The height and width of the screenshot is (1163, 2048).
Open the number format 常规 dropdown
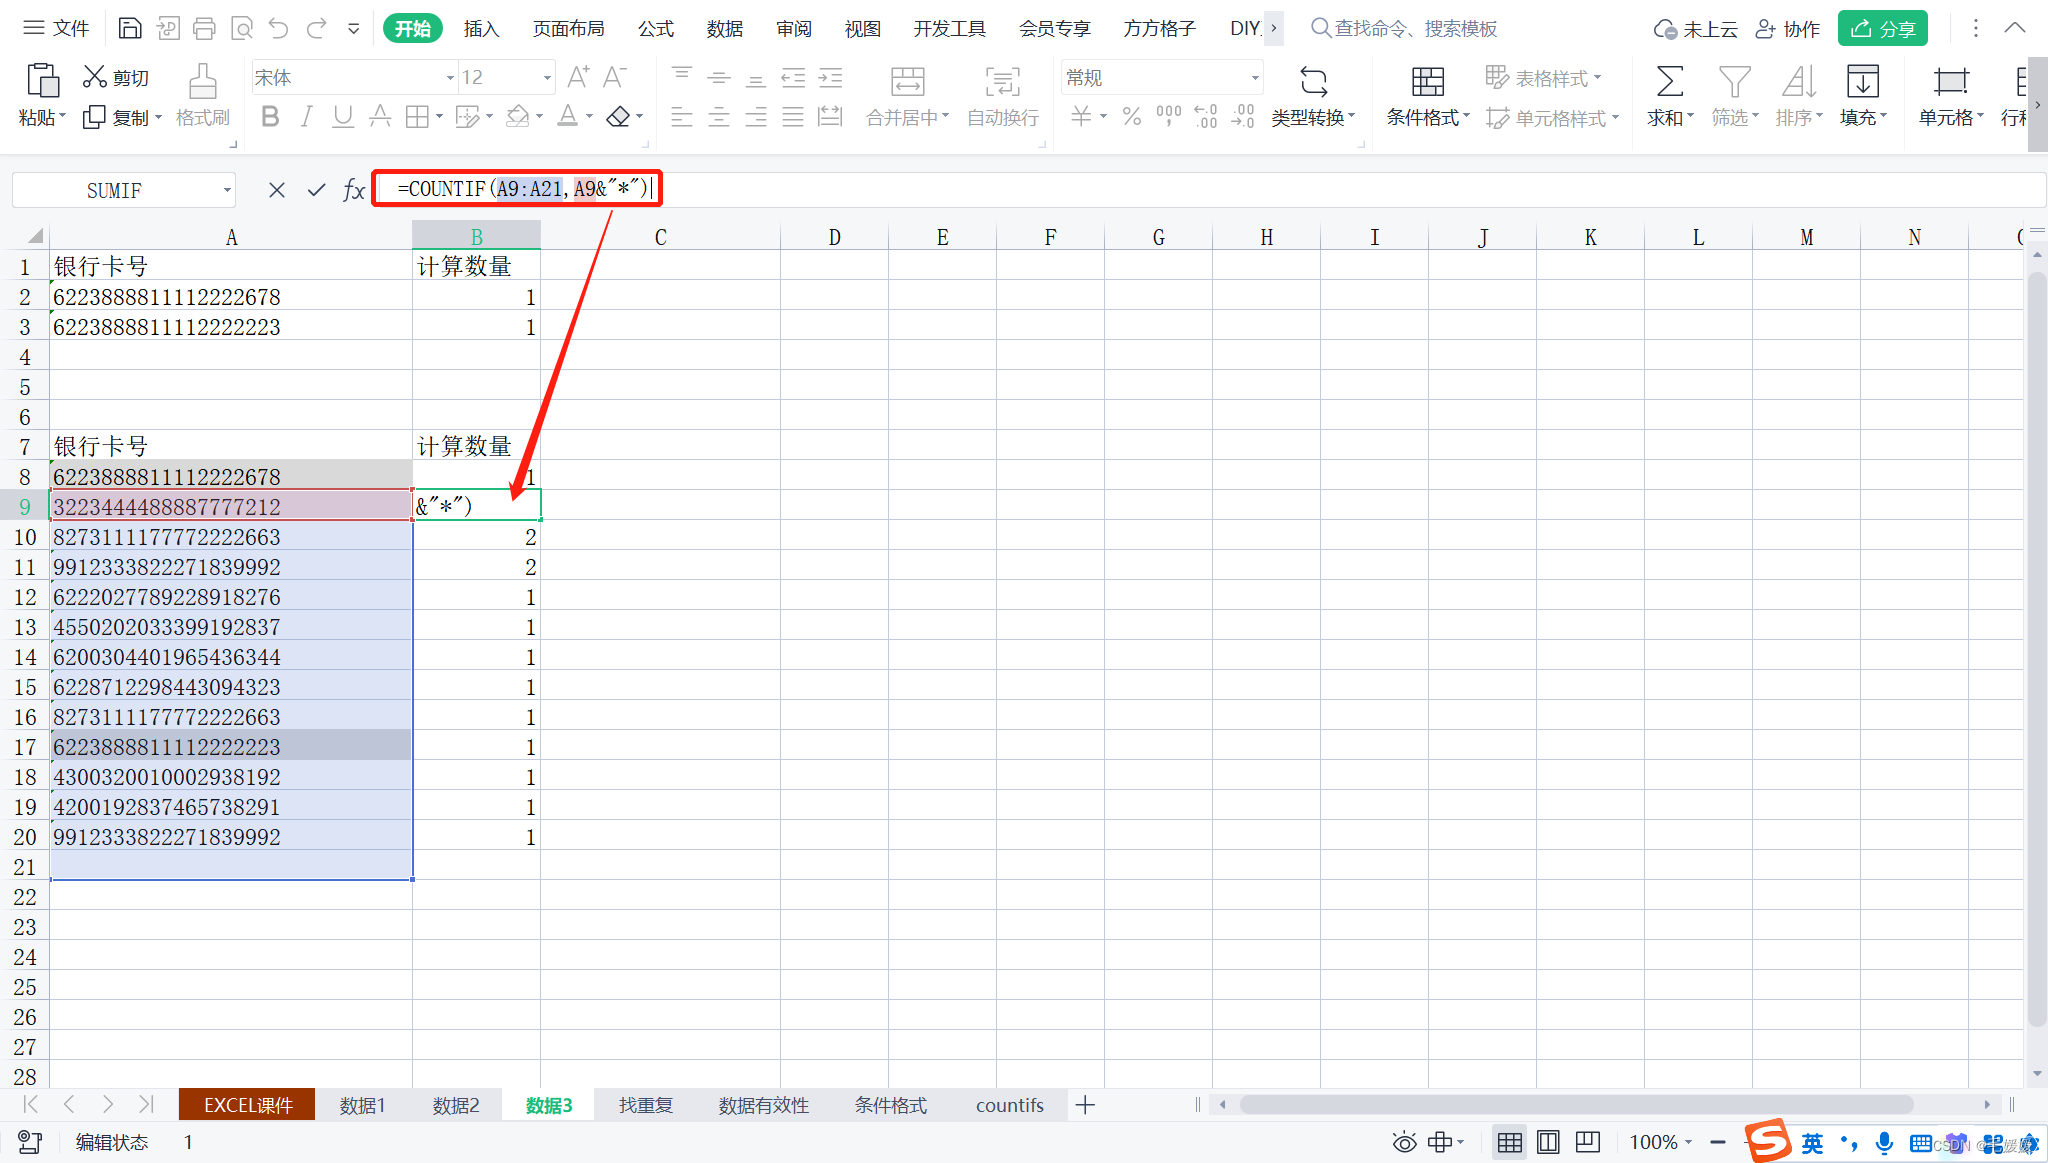(1254, 78)
